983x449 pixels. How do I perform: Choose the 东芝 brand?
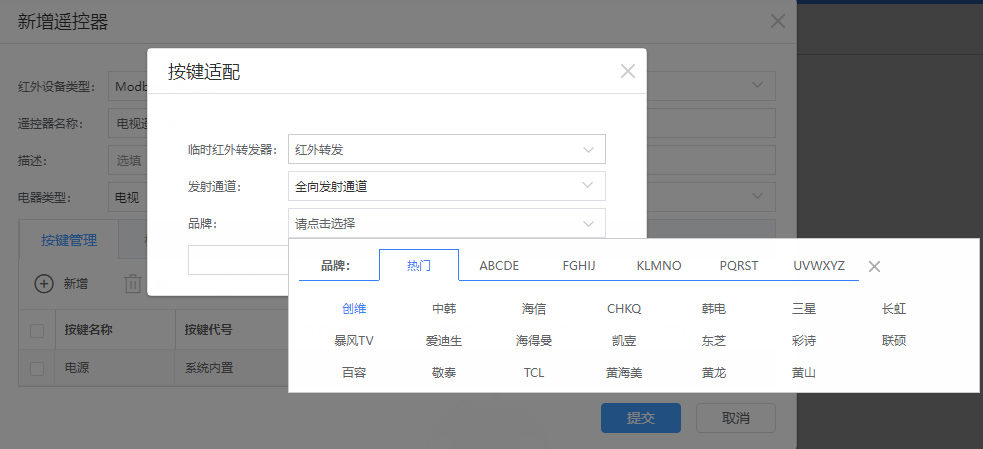pos(714,341)
